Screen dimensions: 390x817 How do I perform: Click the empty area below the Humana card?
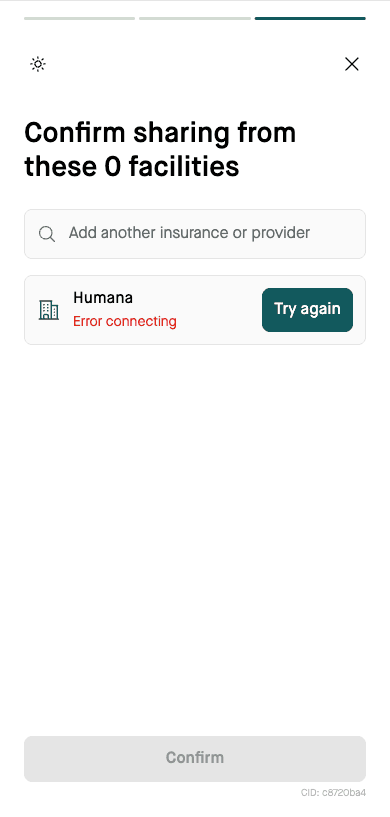(195, 537)
